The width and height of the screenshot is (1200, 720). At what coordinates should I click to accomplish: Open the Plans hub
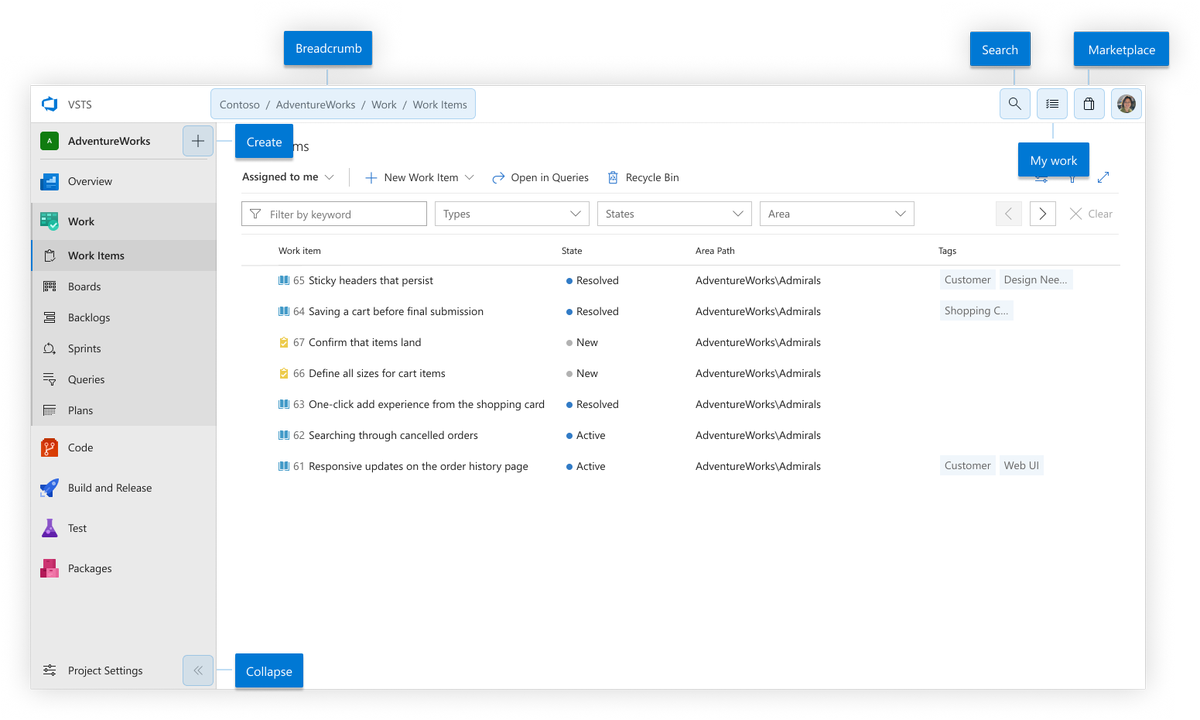124,410
